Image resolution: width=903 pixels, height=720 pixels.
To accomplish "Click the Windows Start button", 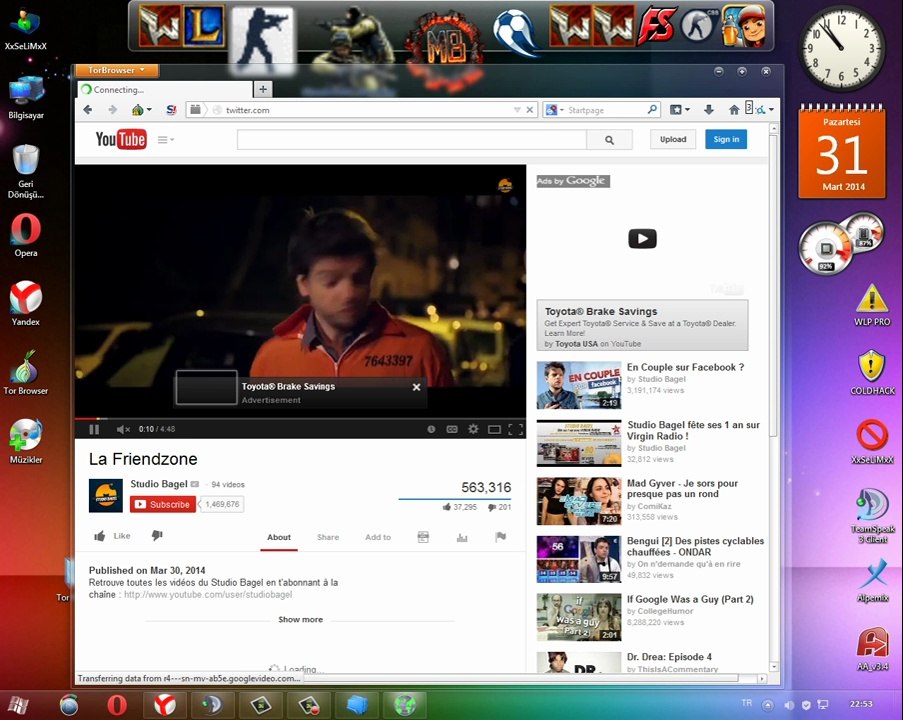I will tap(18, 705).
